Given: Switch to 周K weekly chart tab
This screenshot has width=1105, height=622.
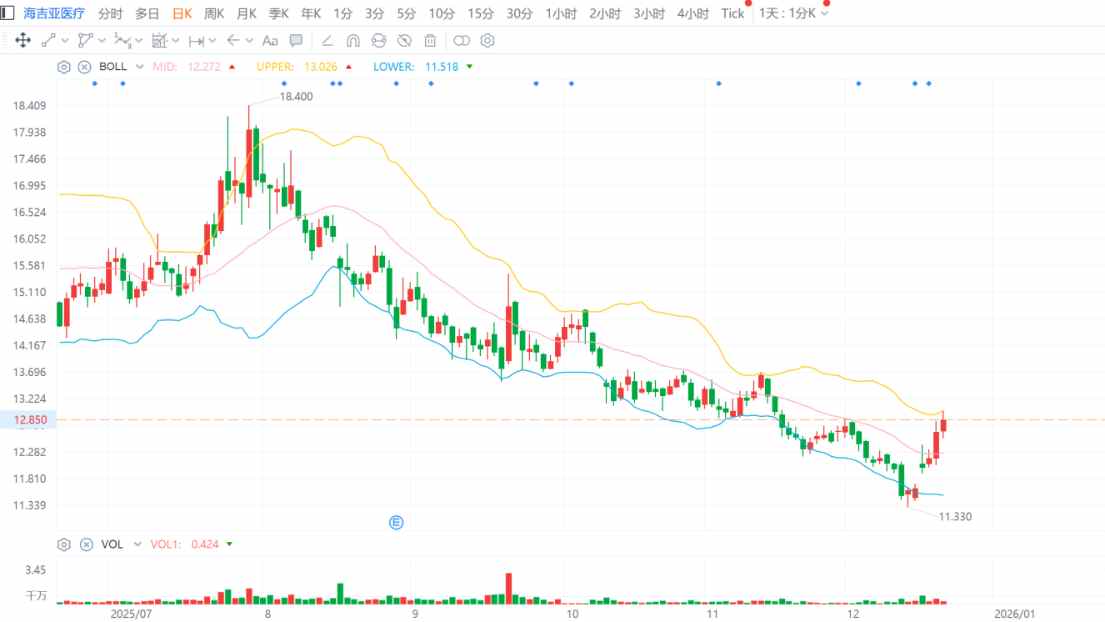Looking at the screenshot, I should coord(214,14).
